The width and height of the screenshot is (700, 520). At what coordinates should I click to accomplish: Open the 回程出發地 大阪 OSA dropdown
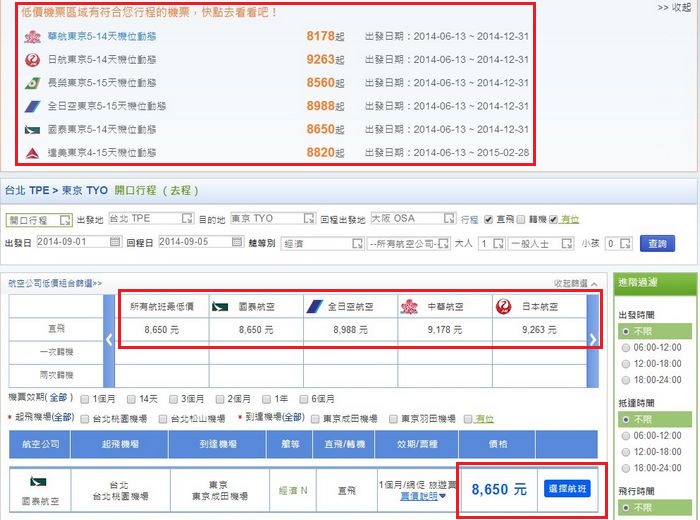[x=413, y=218]
